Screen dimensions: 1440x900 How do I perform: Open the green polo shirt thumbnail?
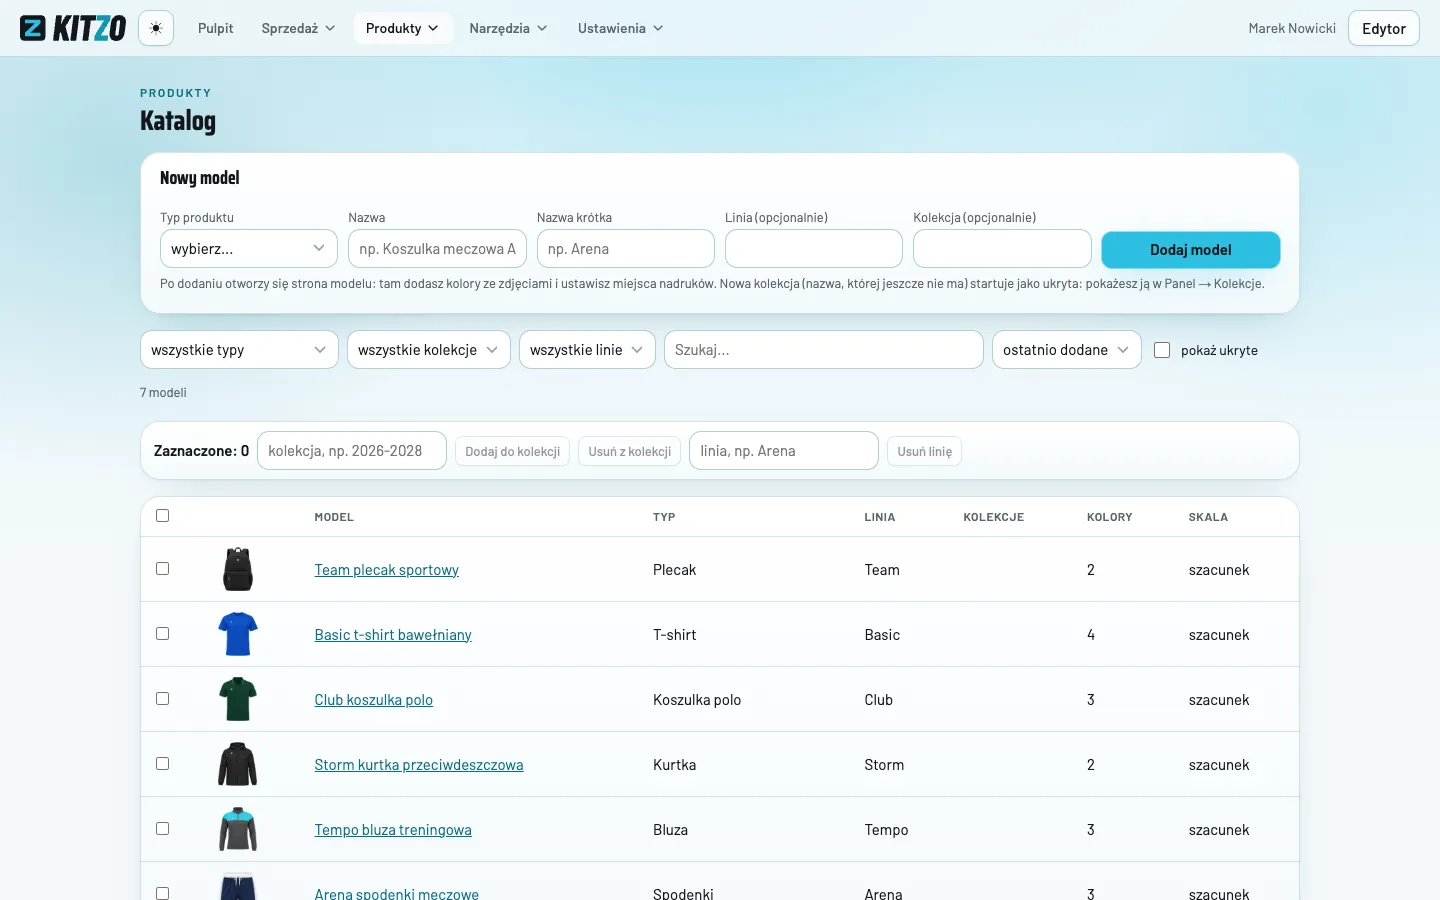(238, 699)
